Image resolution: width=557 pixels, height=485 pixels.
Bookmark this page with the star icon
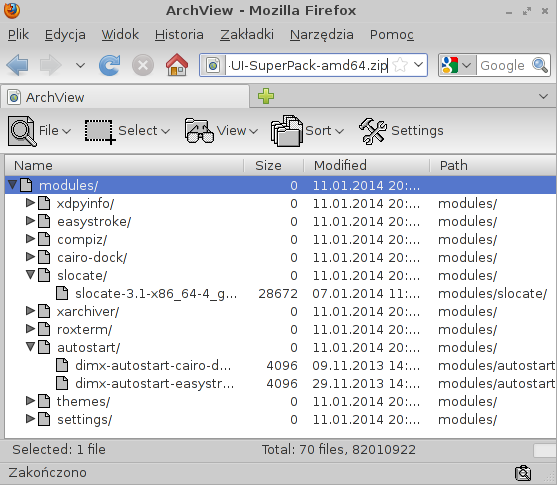[x=400, y=65]
